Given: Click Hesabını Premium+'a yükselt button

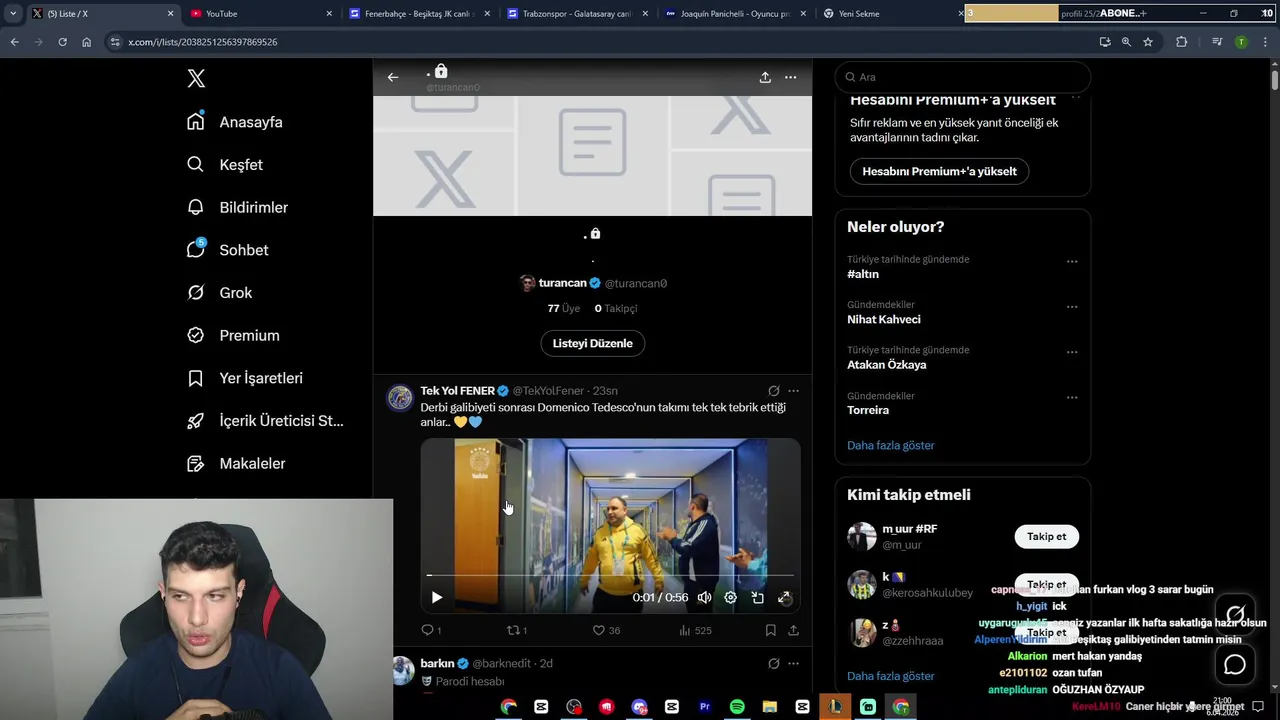Looking at the screenshot, I should (939, 171).
